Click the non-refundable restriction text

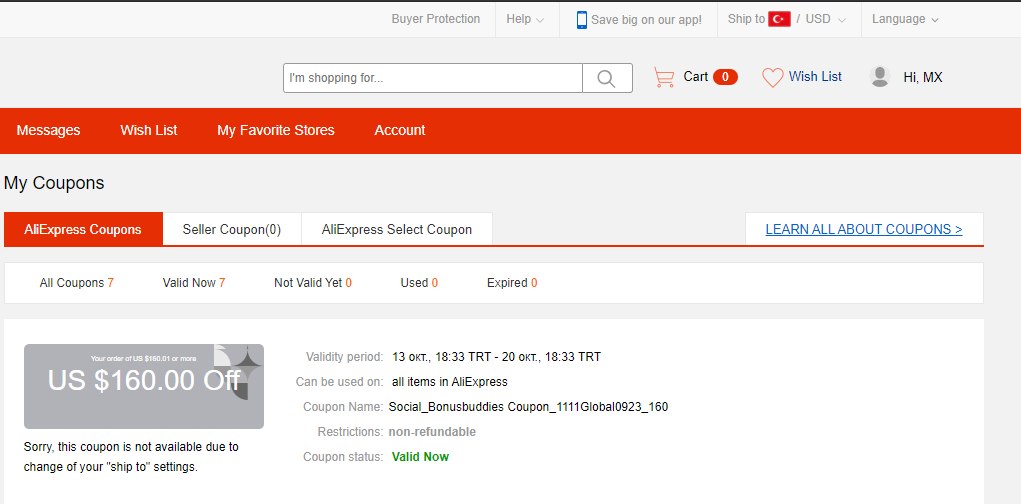432,432
